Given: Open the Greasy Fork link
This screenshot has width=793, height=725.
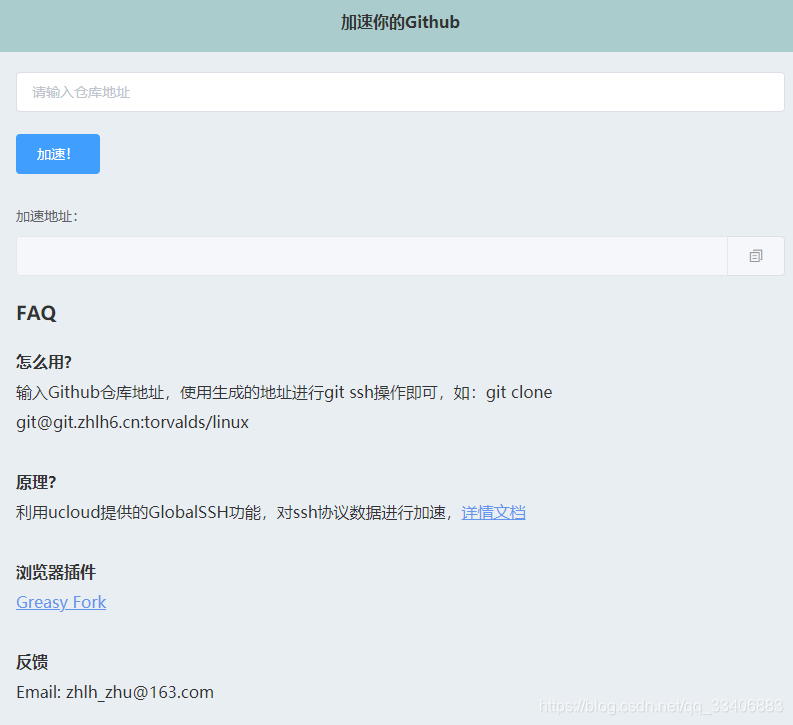Looking at the screenshot, I should pyautogui.click(x=61, y=602).
